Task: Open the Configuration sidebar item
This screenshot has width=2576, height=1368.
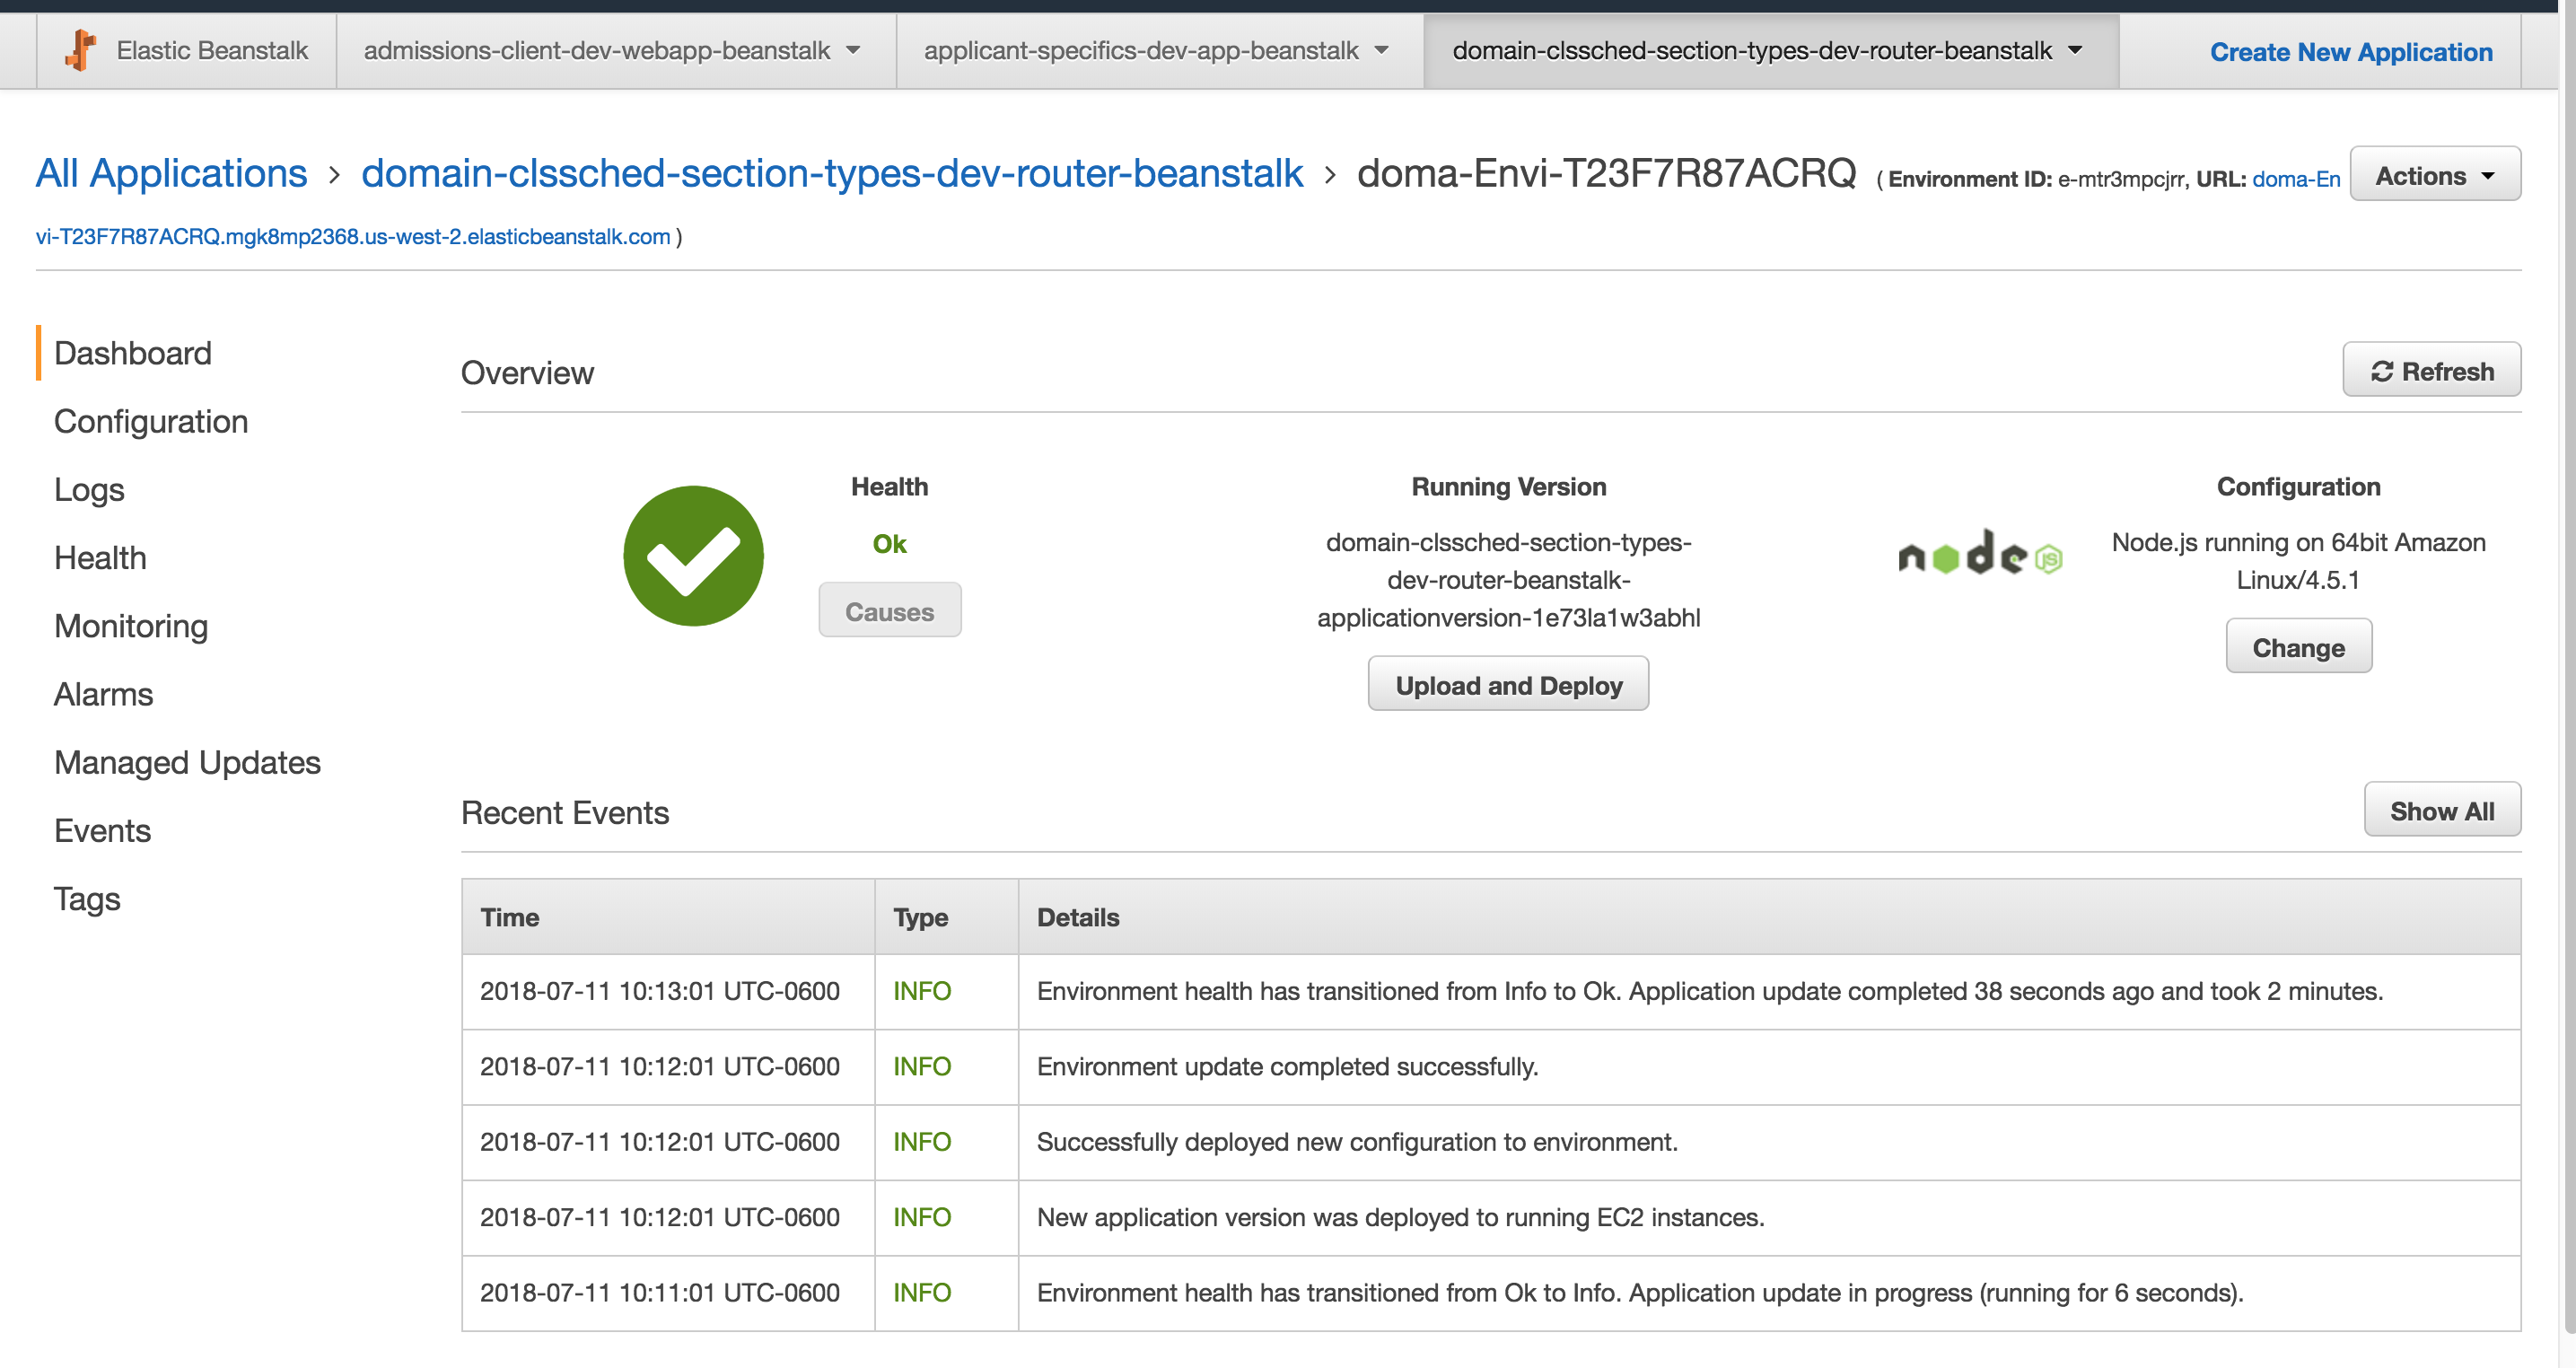Action: (151, 421)
